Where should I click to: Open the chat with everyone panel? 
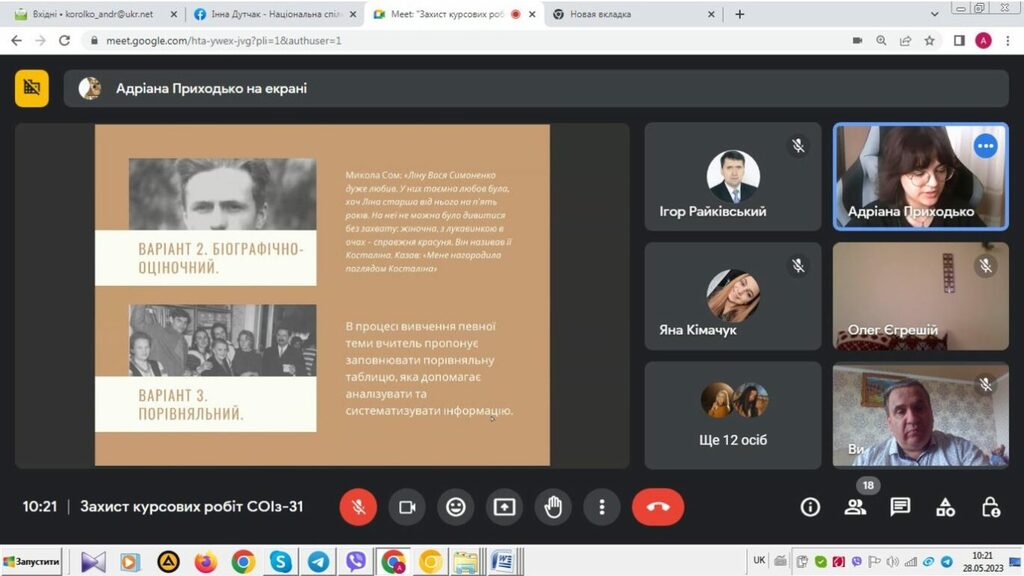(900, 507)
